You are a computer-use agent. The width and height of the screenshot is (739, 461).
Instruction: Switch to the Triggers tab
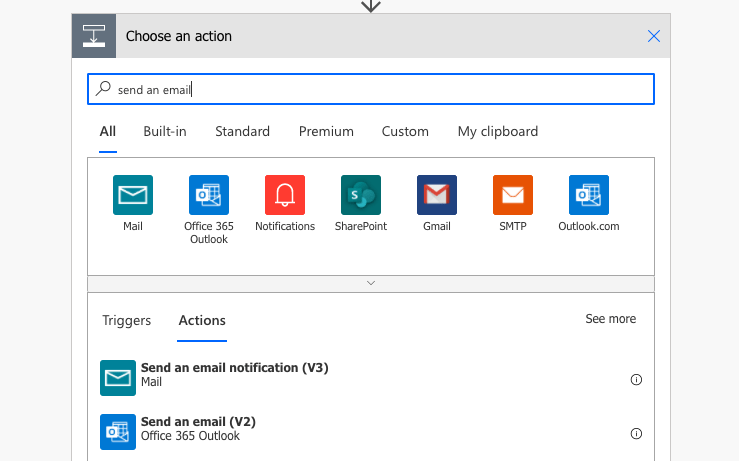pyautogui.click(x=127, y=321)
